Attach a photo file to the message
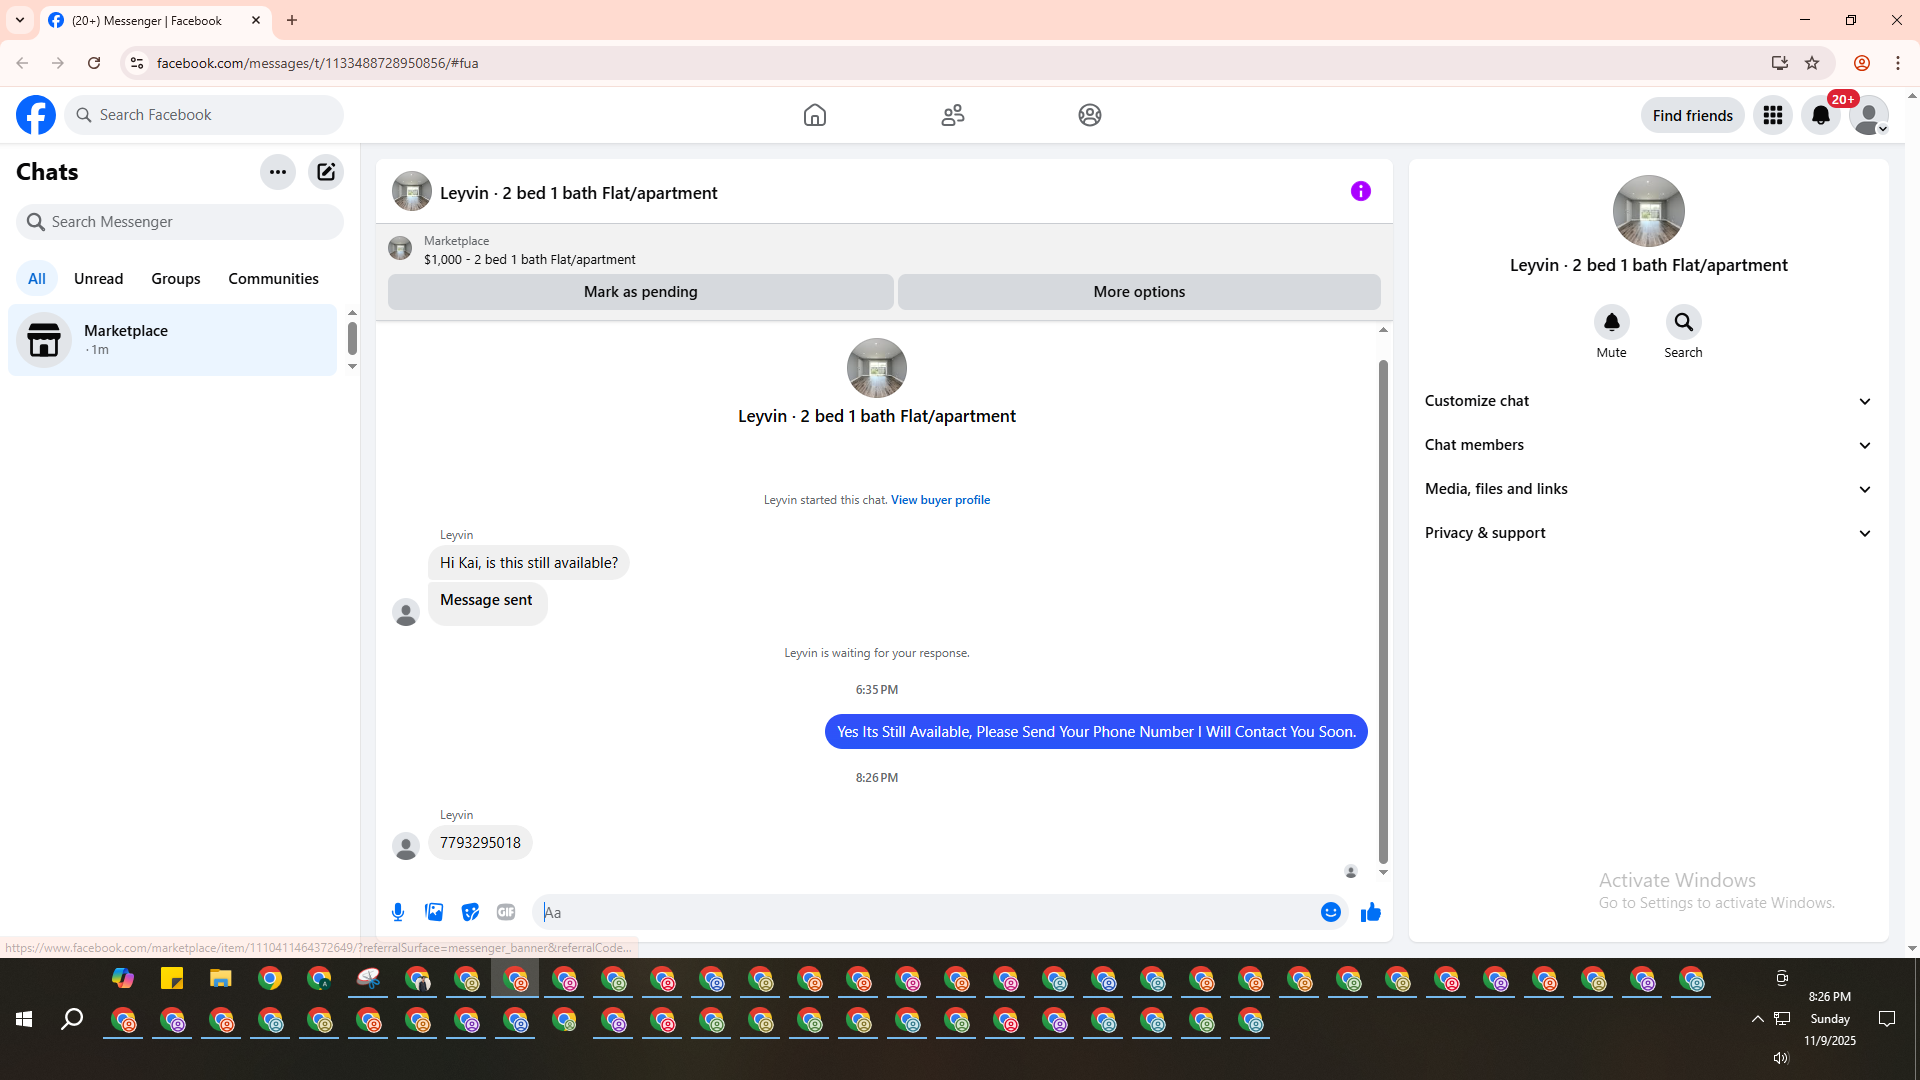The height and width of the screenshot is (1080, 1920). (x=434, y=912)
